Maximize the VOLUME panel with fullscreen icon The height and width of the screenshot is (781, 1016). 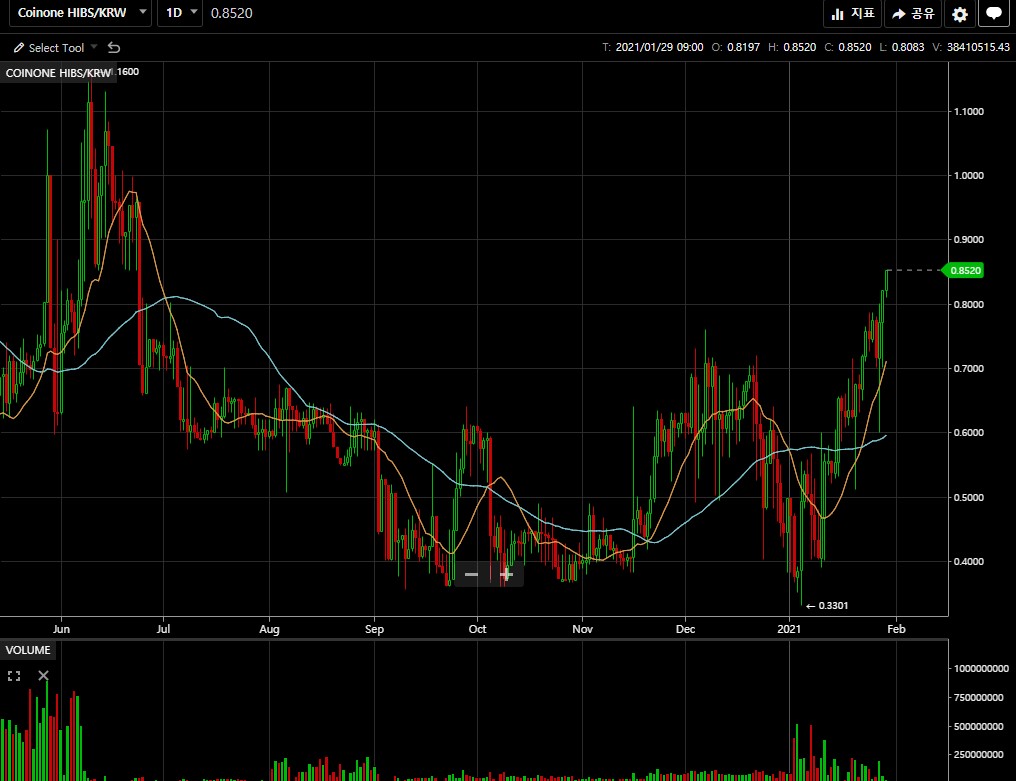(x=14, y=676)
